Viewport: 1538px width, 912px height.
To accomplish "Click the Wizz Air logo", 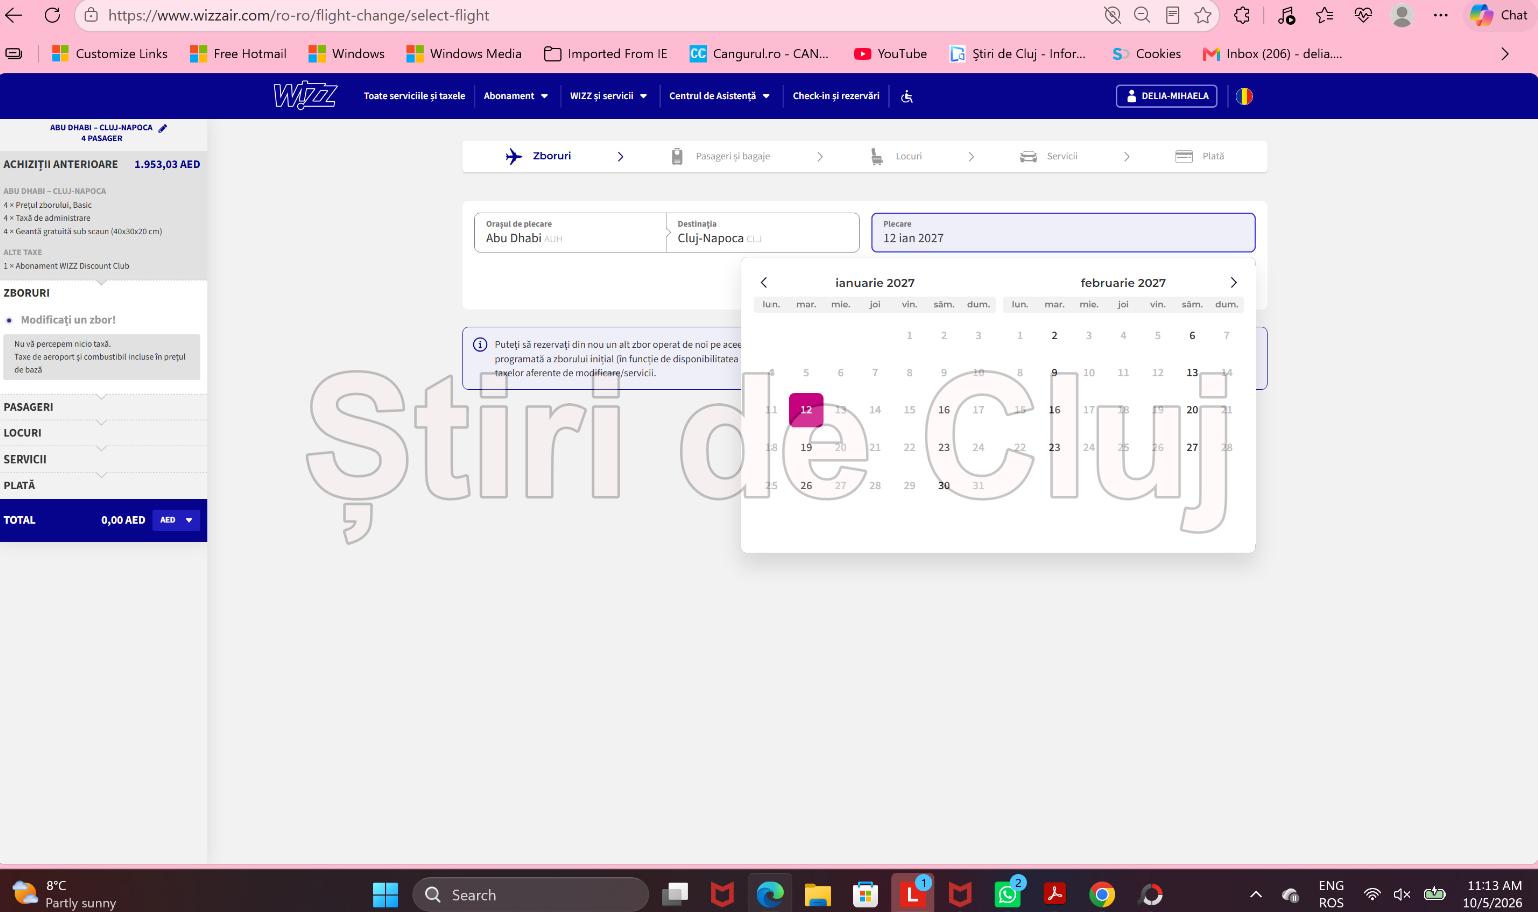I will click(x=305, y=96).
